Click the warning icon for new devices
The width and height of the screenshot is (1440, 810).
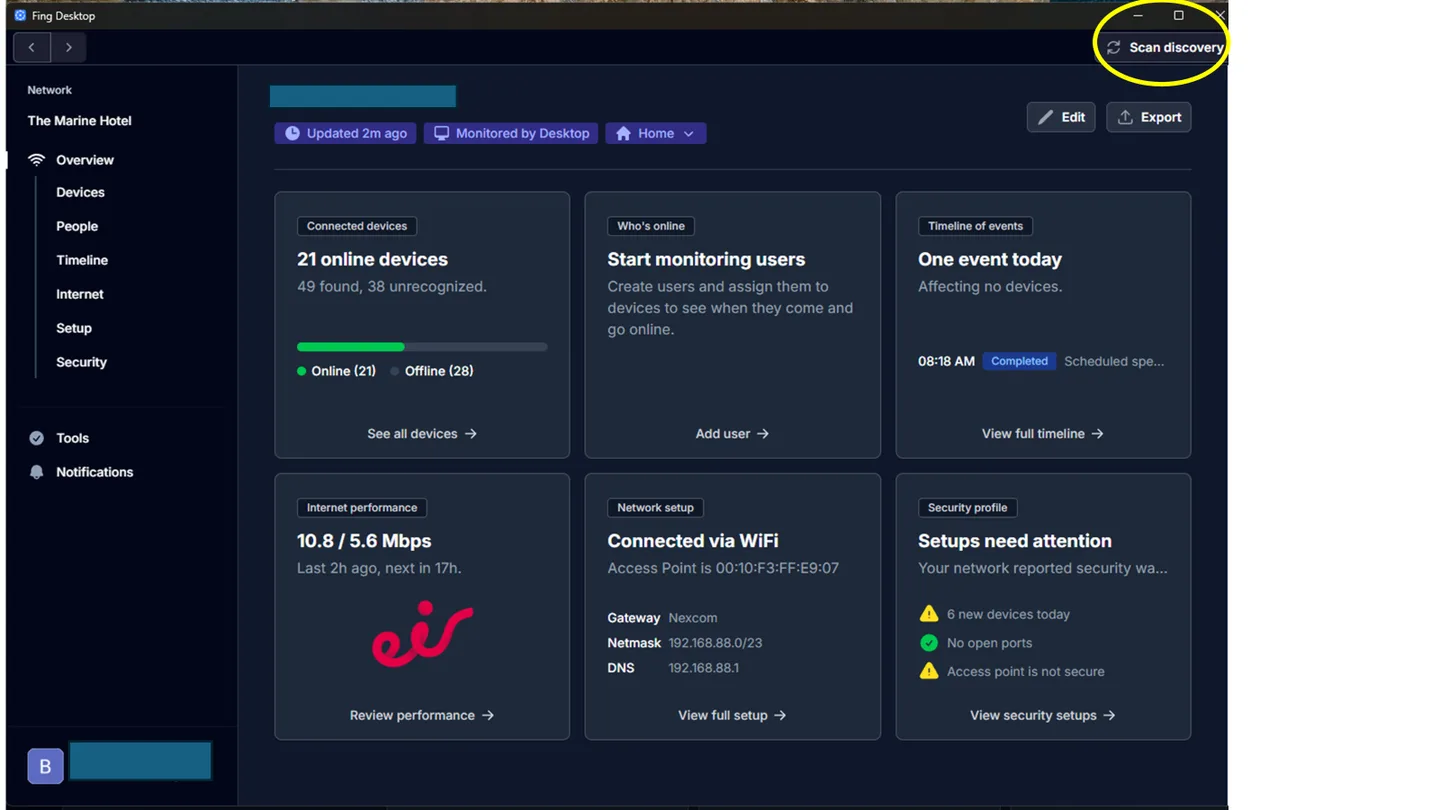pyautogui.click(x=929, y=614)
